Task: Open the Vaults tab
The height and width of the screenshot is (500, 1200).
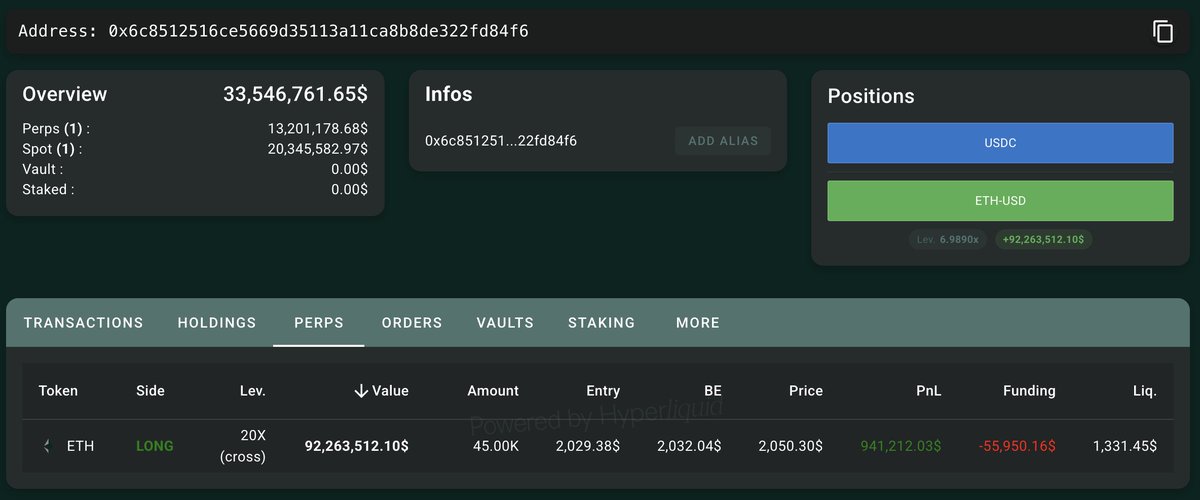Action: point(505,323)
